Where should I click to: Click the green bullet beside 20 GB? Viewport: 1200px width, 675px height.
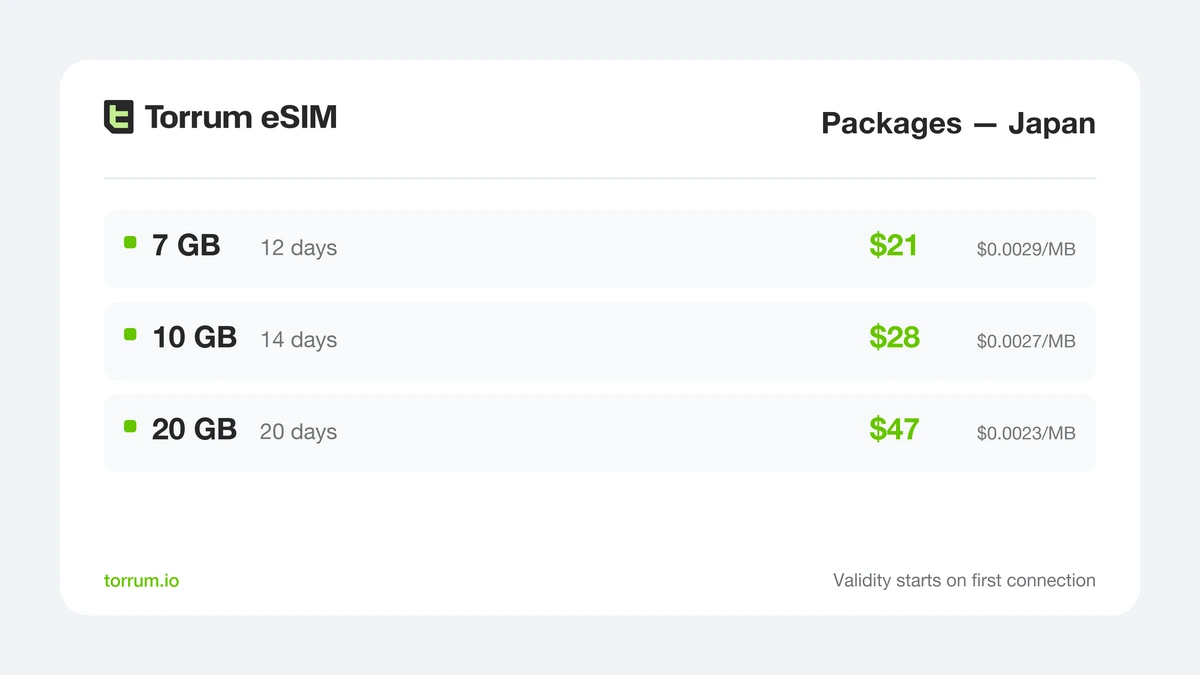pyautogui.click(x=130, y=426)
